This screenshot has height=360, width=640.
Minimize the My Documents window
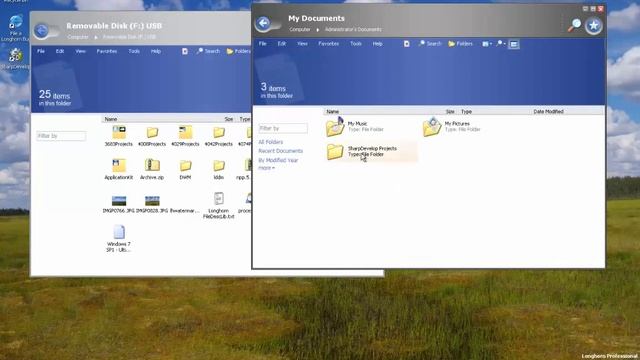[x=585, y=9]
